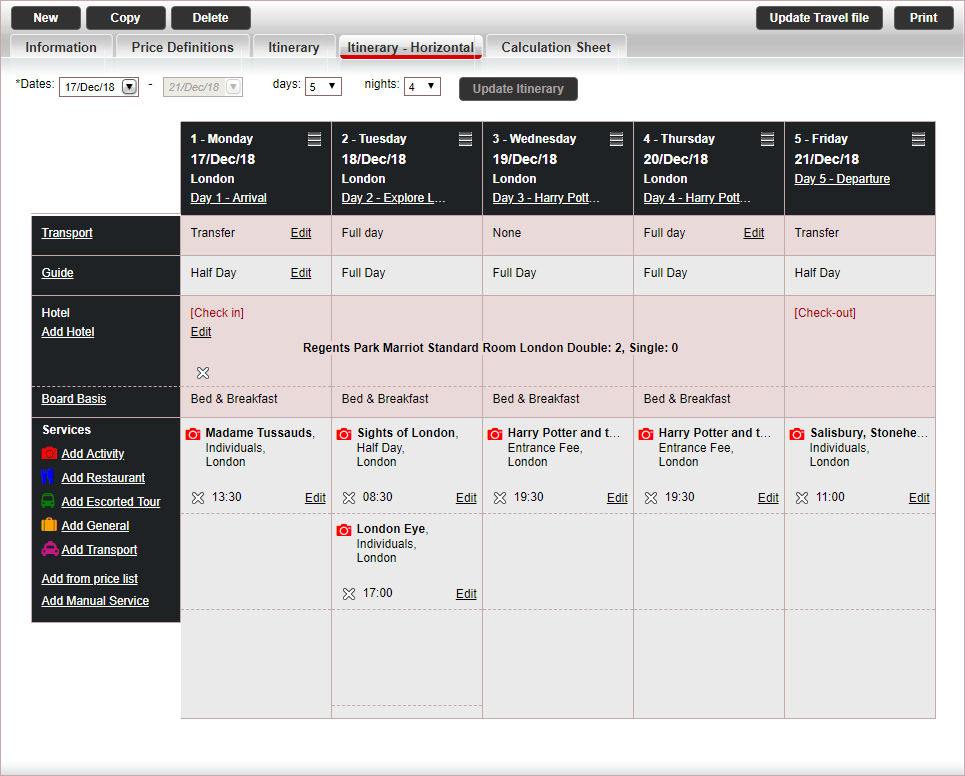The height and width of the screenshot is (776, 965).
Task: Open Thursday's Day 4 - Harry Pott... link
Action: (697, 198)
